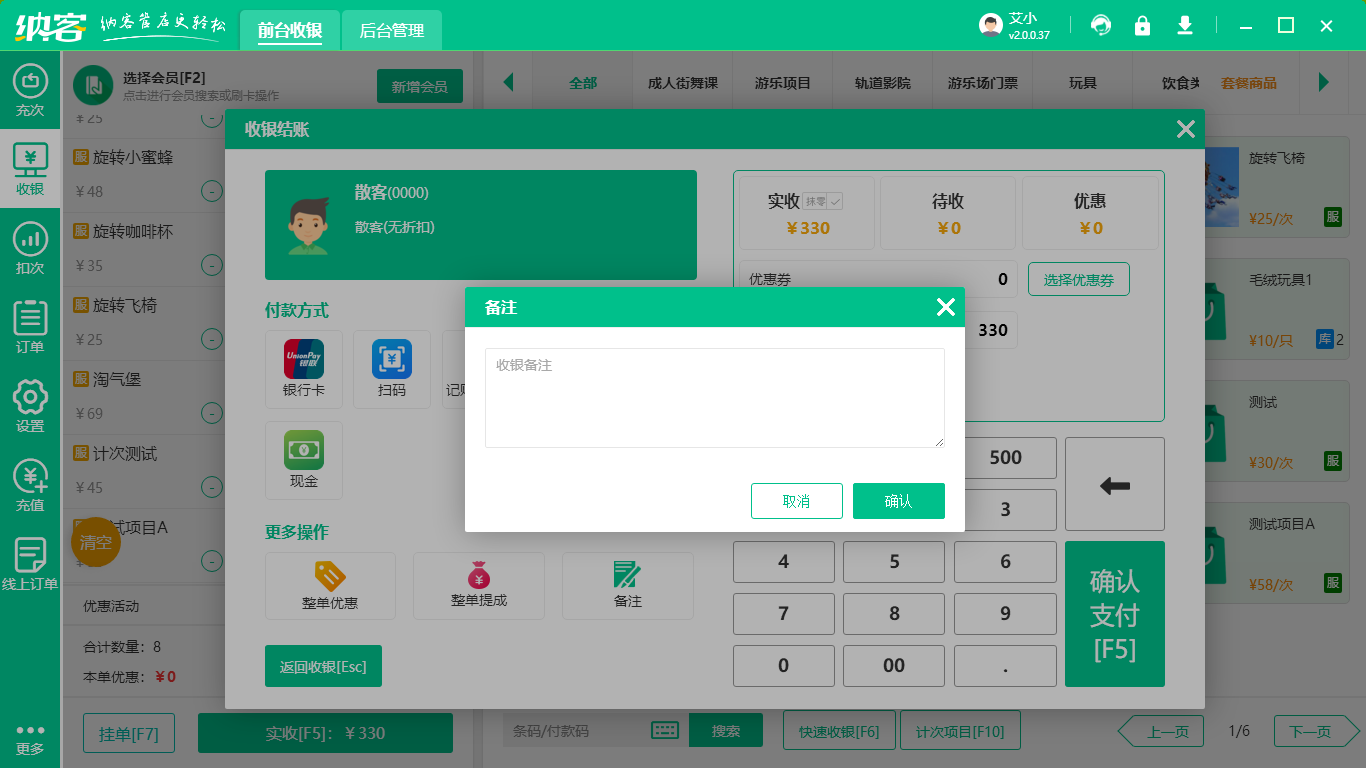Select the 套餐商品 category tab
Screen dimensions: 1366x768
(x=1251, y=83)
